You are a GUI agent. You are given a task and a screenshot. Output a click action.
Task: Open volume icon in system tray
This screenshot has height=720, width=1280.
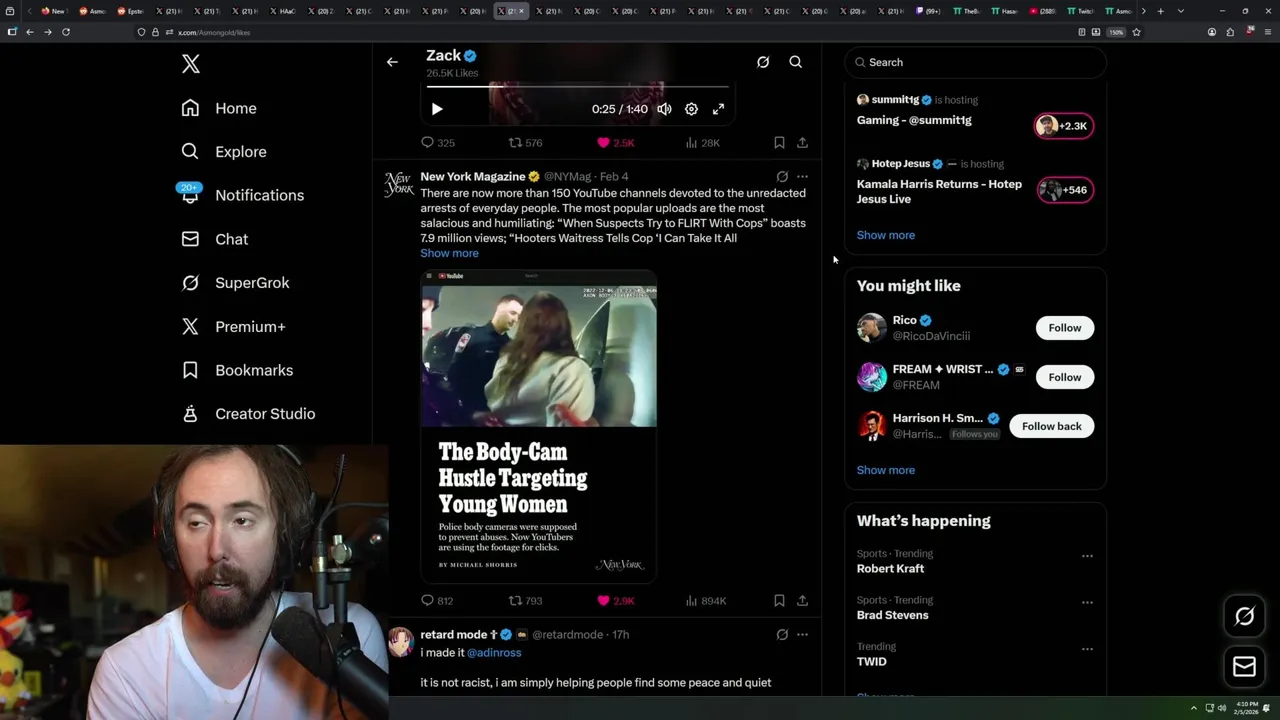(1221, 708)
